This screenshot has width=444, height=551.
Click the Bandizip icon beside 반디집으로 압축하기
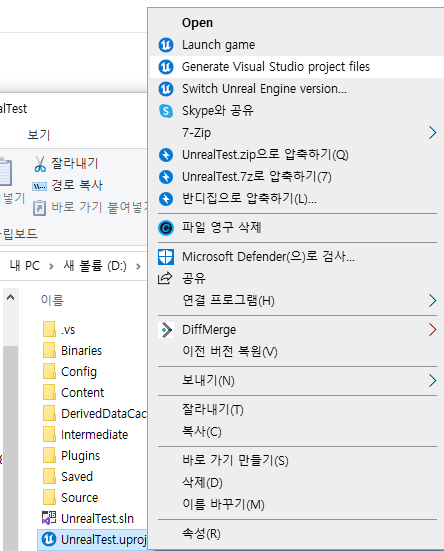166,199
